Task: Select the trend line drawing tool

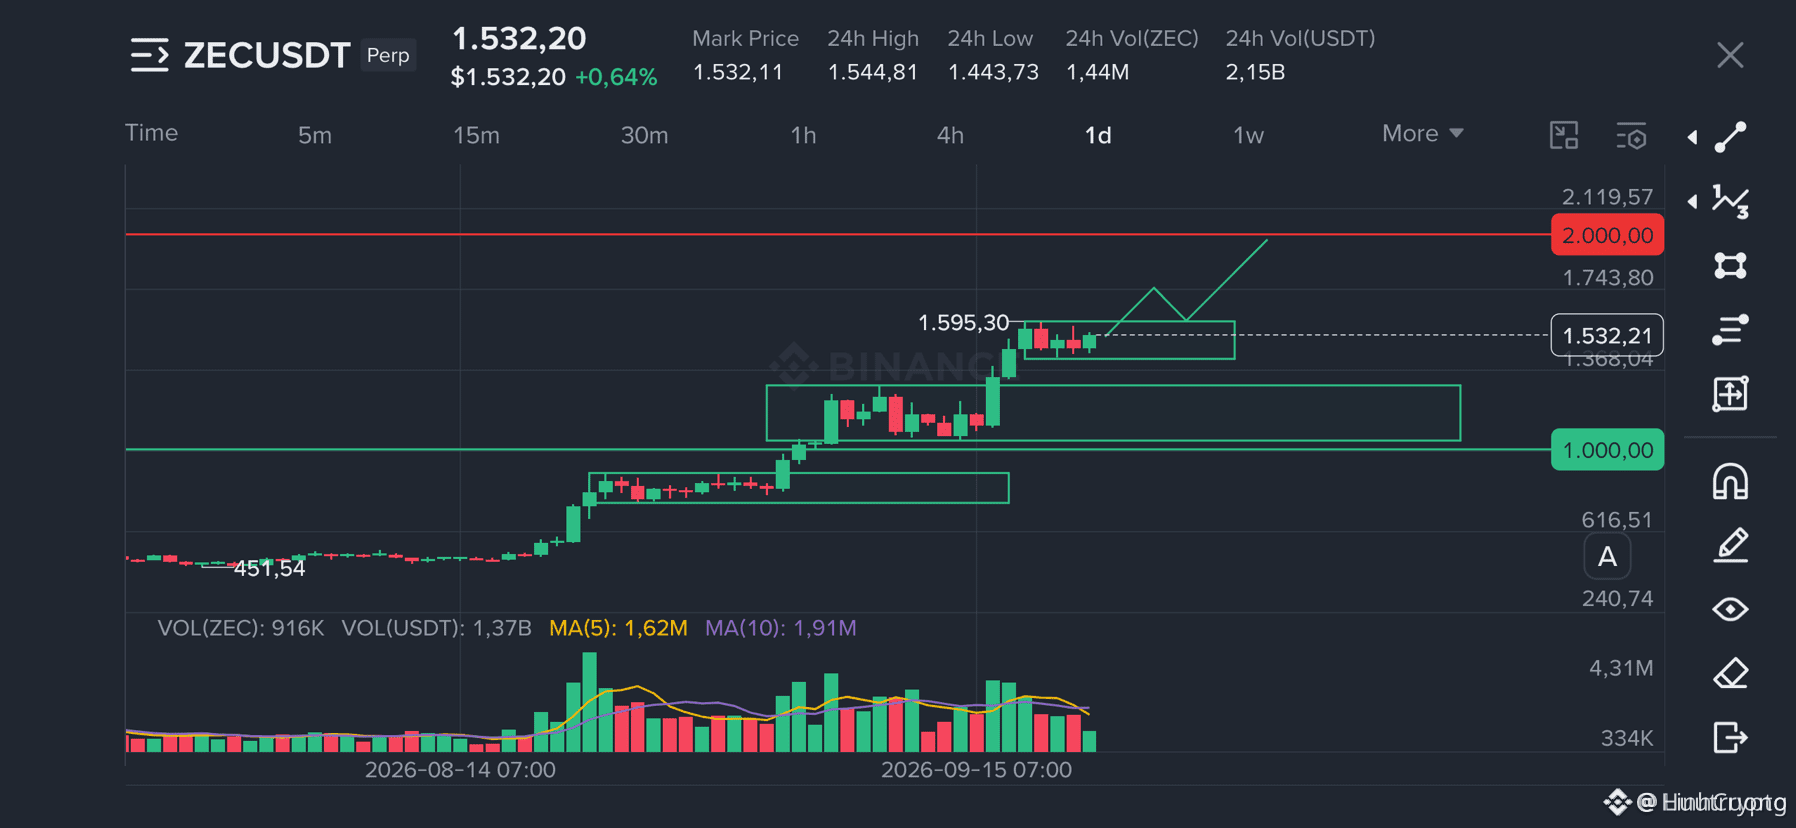Action: (x=1730, y=137)
